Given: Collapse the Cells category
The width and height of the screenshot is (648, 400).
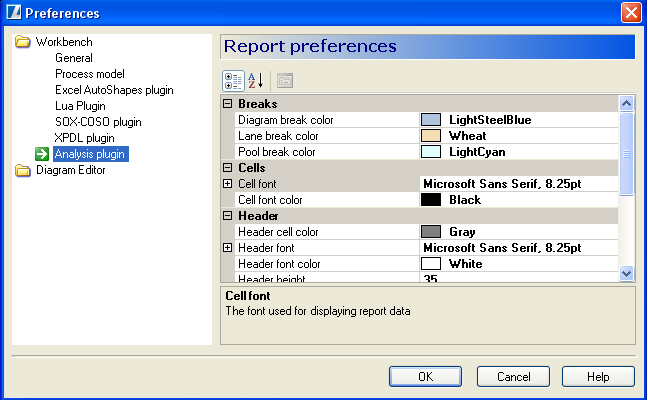Looking at the screenshot, I should [x=227, y=168].
